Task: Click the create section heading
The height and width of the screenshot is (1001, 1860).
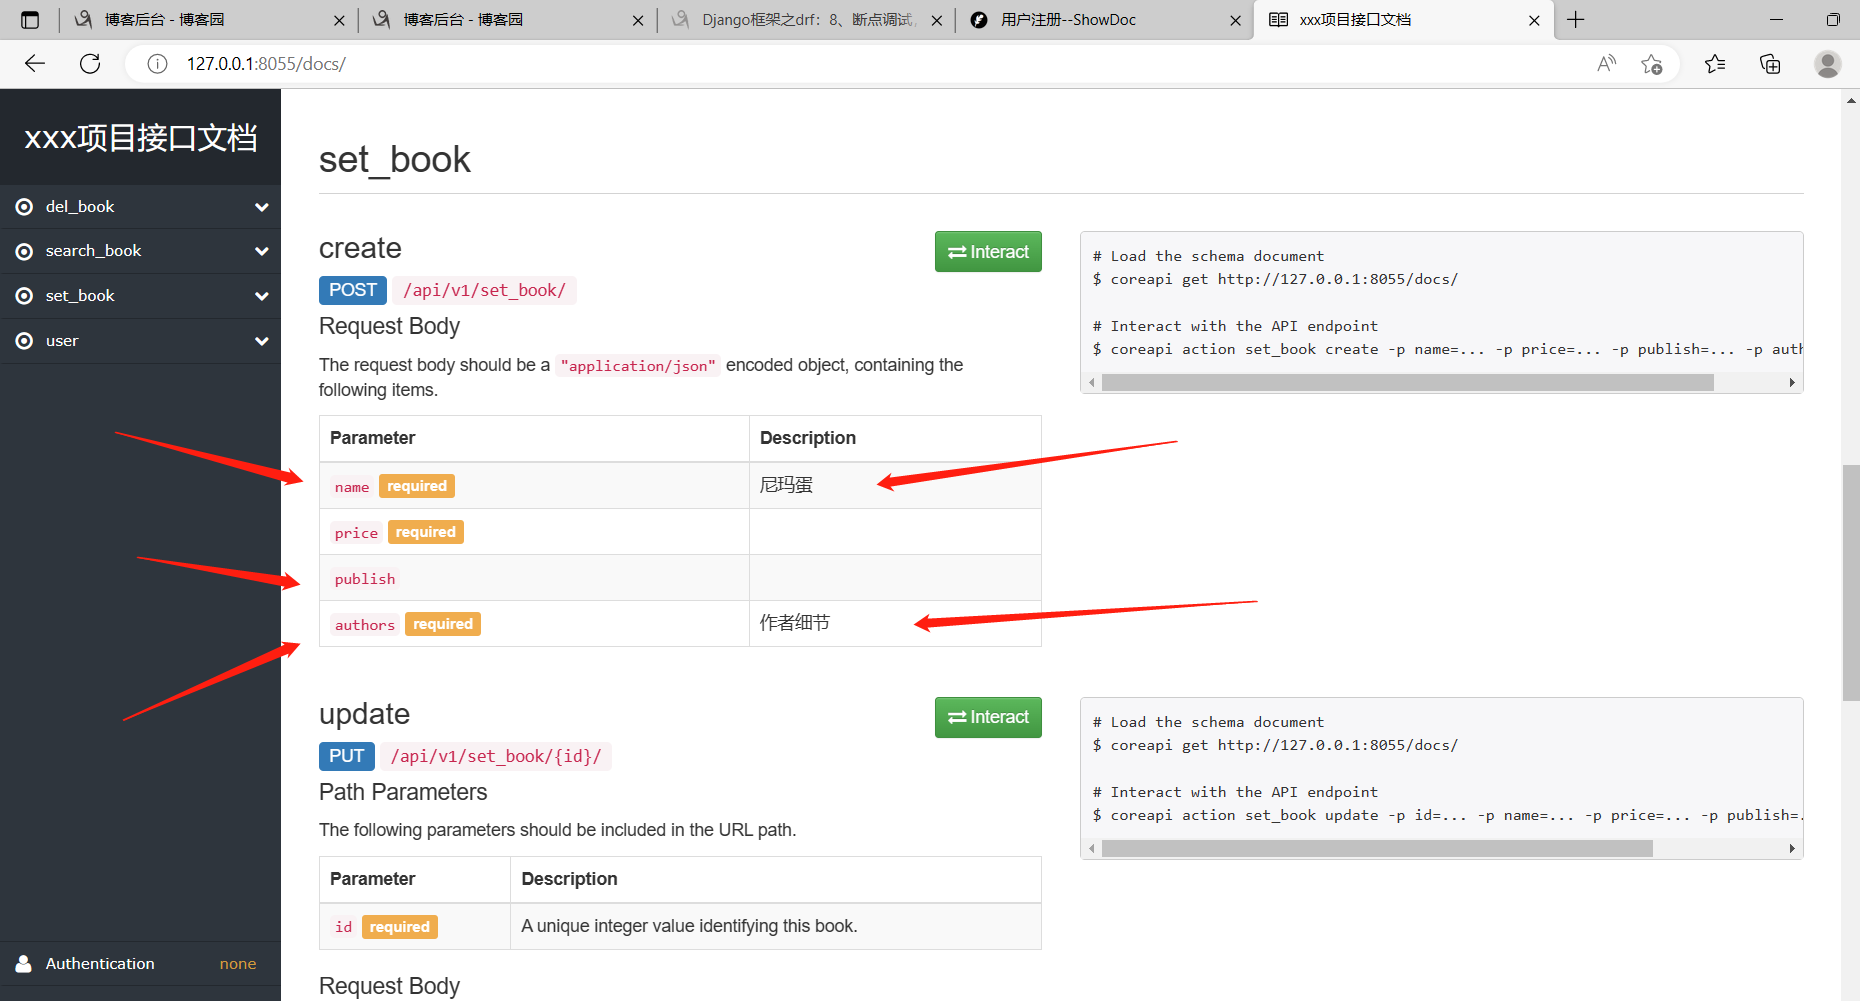Action: tap(360, 248)
